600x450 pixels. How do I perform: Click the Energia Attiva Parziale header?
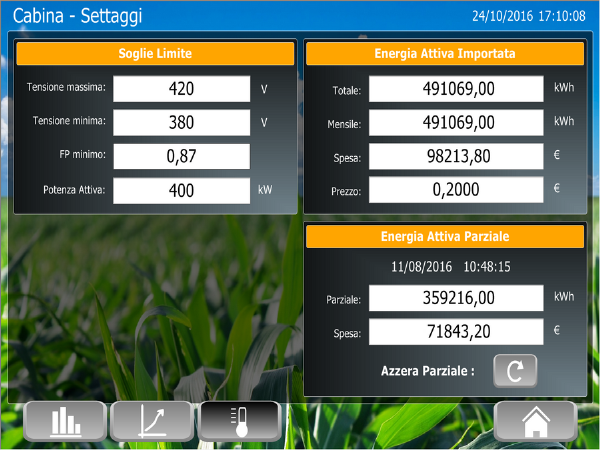tap(445, 236)
